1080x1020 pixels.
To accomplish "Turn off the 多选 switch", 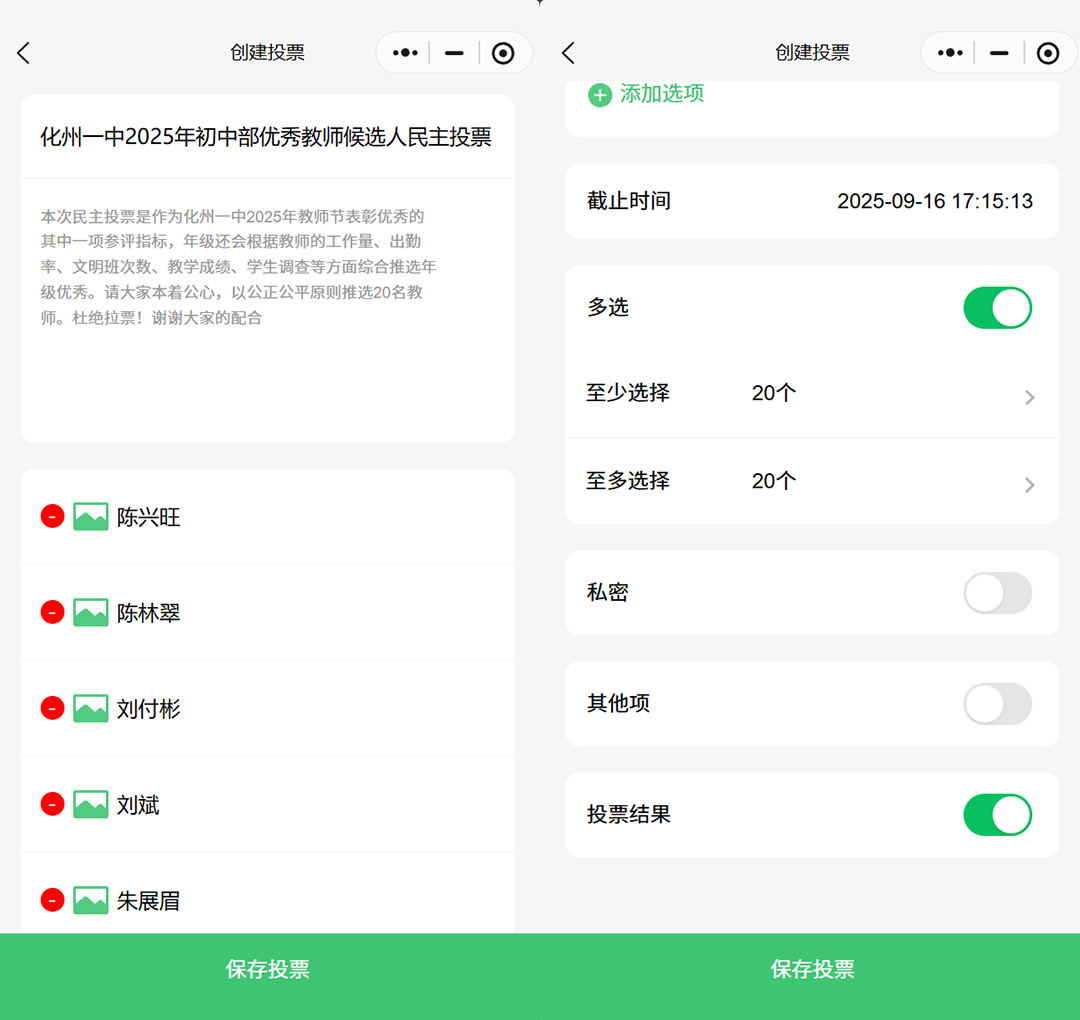I will pos(997,308).
